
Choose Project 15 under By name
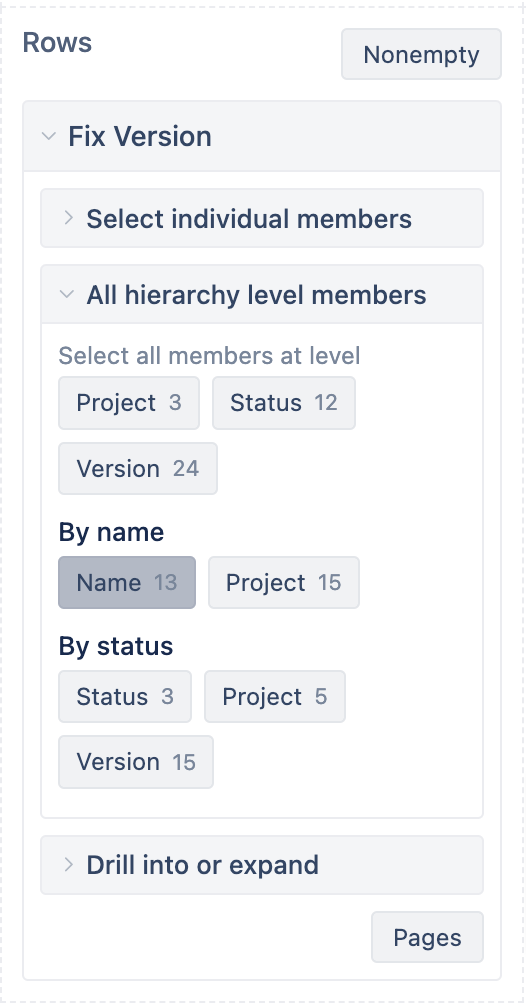coord(284,583)
